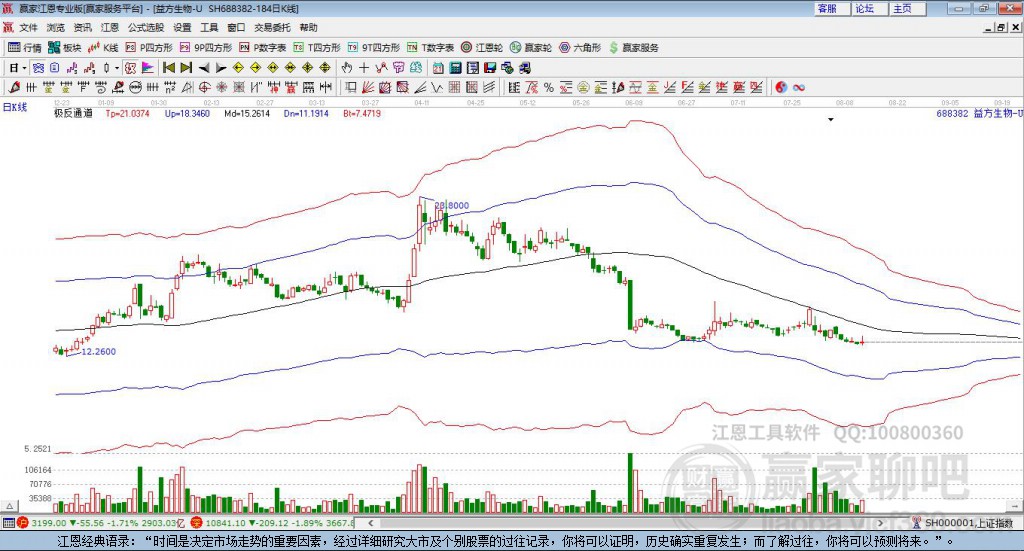Jump to the last bar
Viewport: 1024px width, 551px height.
[186, 68]
